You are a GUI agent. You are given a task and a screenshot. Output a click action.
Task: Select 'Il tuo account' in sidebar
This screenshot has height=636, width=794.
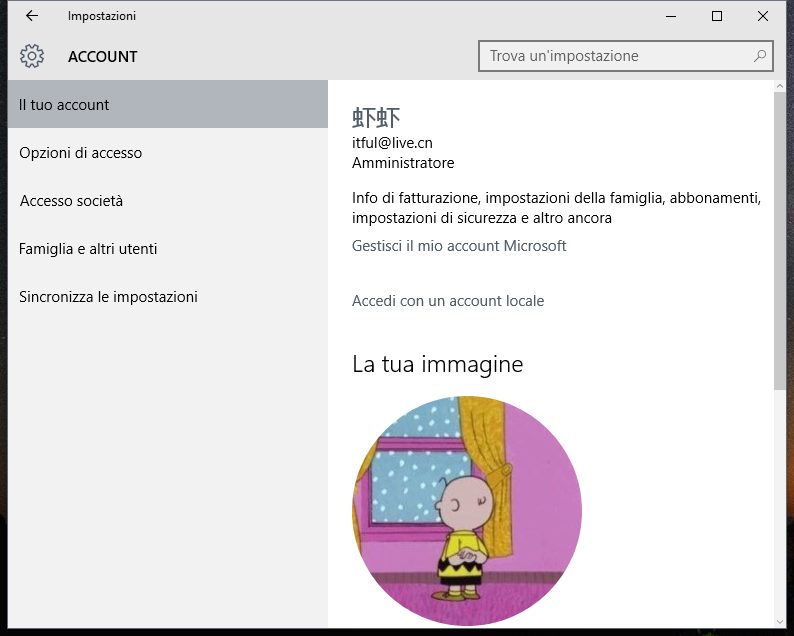pyautogui.click(x=65, y=105)
